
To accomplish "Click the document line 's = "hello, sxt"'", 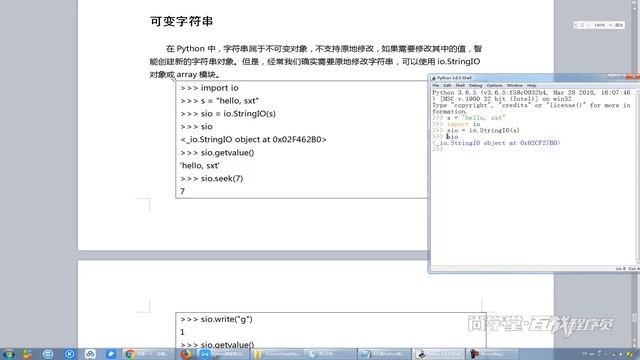I will tap(220, 101).
